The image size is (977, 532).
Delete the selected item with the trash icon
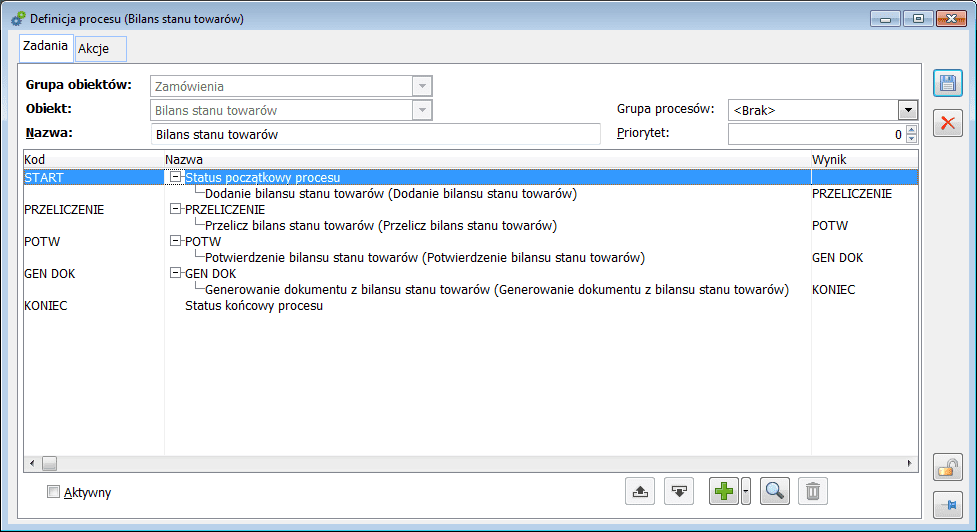click(813, 492)
